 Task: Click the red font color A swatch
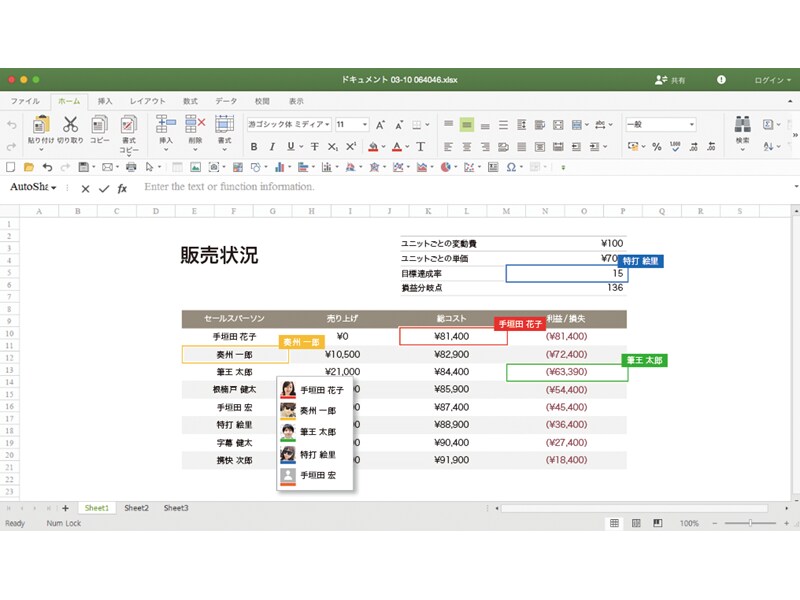point(397,147)
